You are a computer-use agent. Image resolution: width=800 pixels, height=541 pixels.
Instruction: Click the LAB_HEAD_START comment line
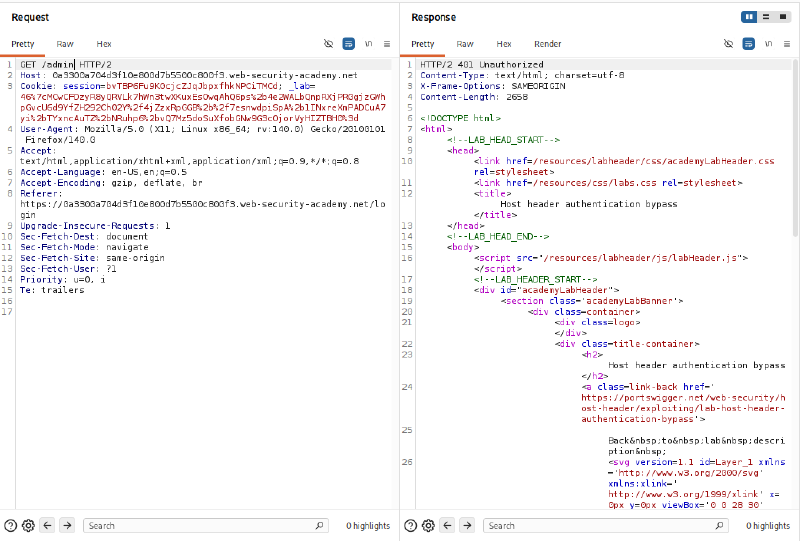point(504,139)
